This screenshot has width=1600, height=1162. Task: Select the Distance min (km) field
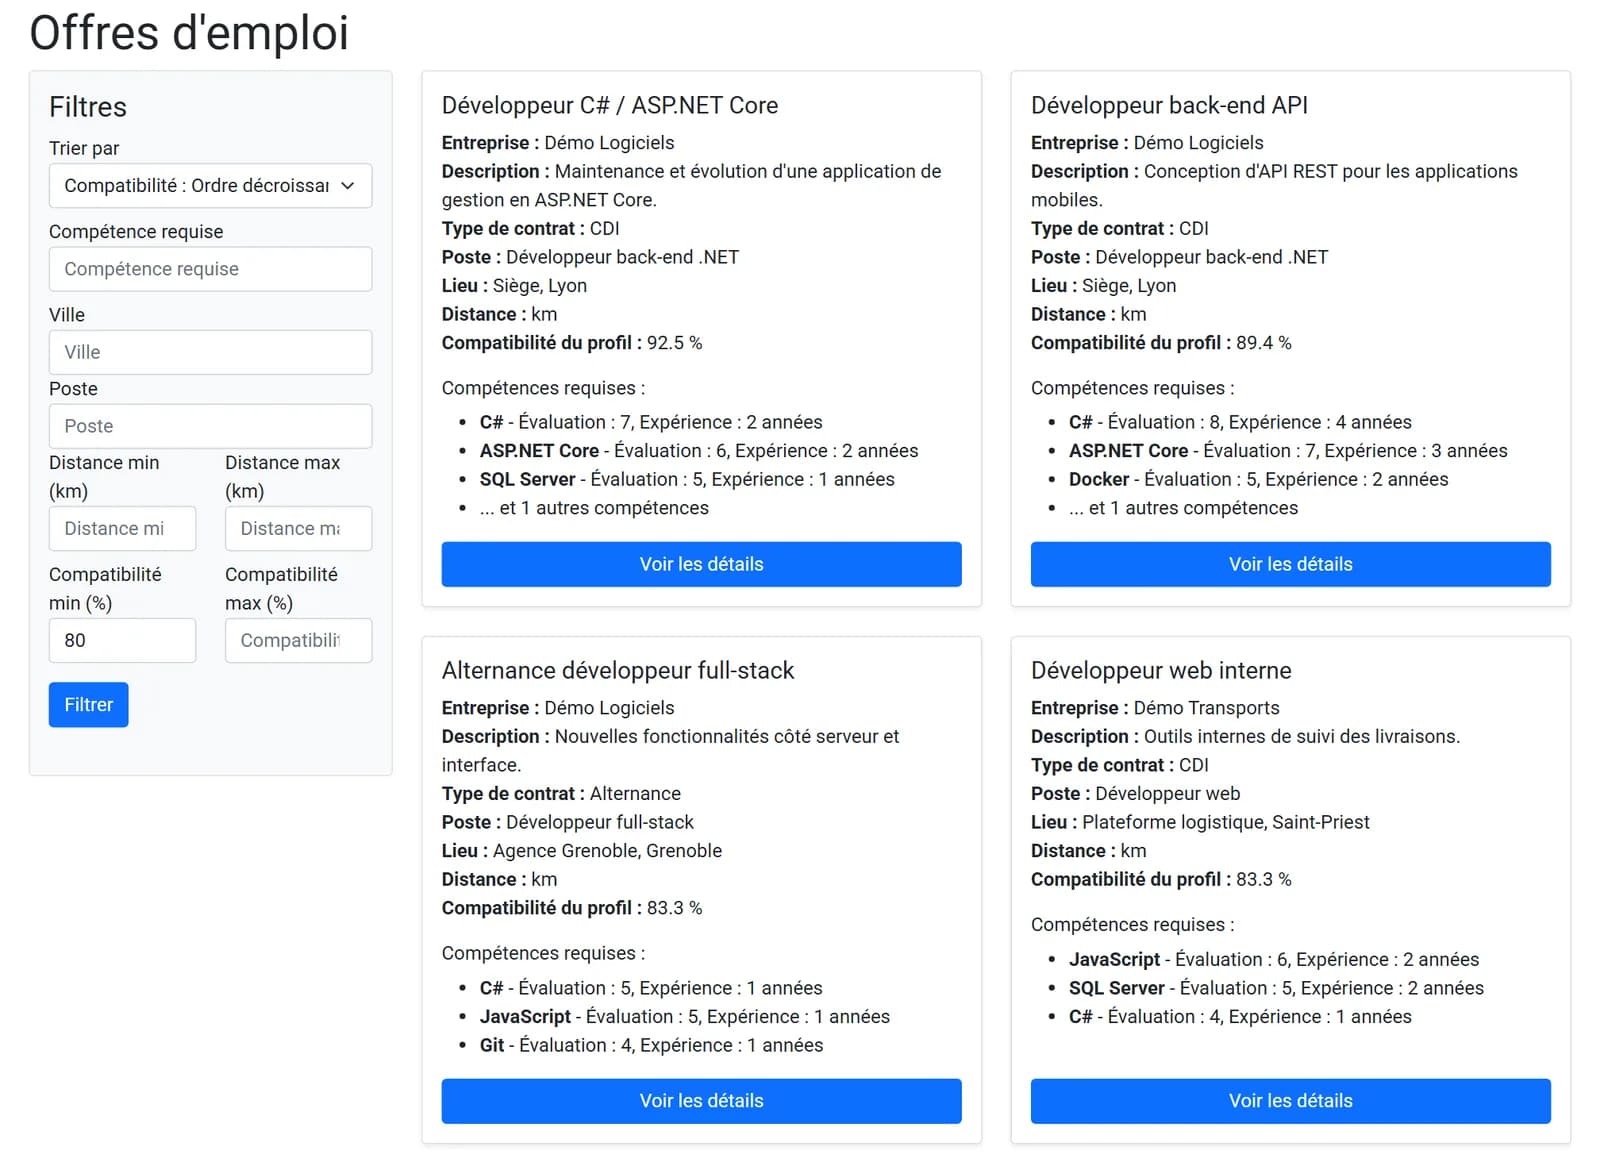(x=122, y=528)
